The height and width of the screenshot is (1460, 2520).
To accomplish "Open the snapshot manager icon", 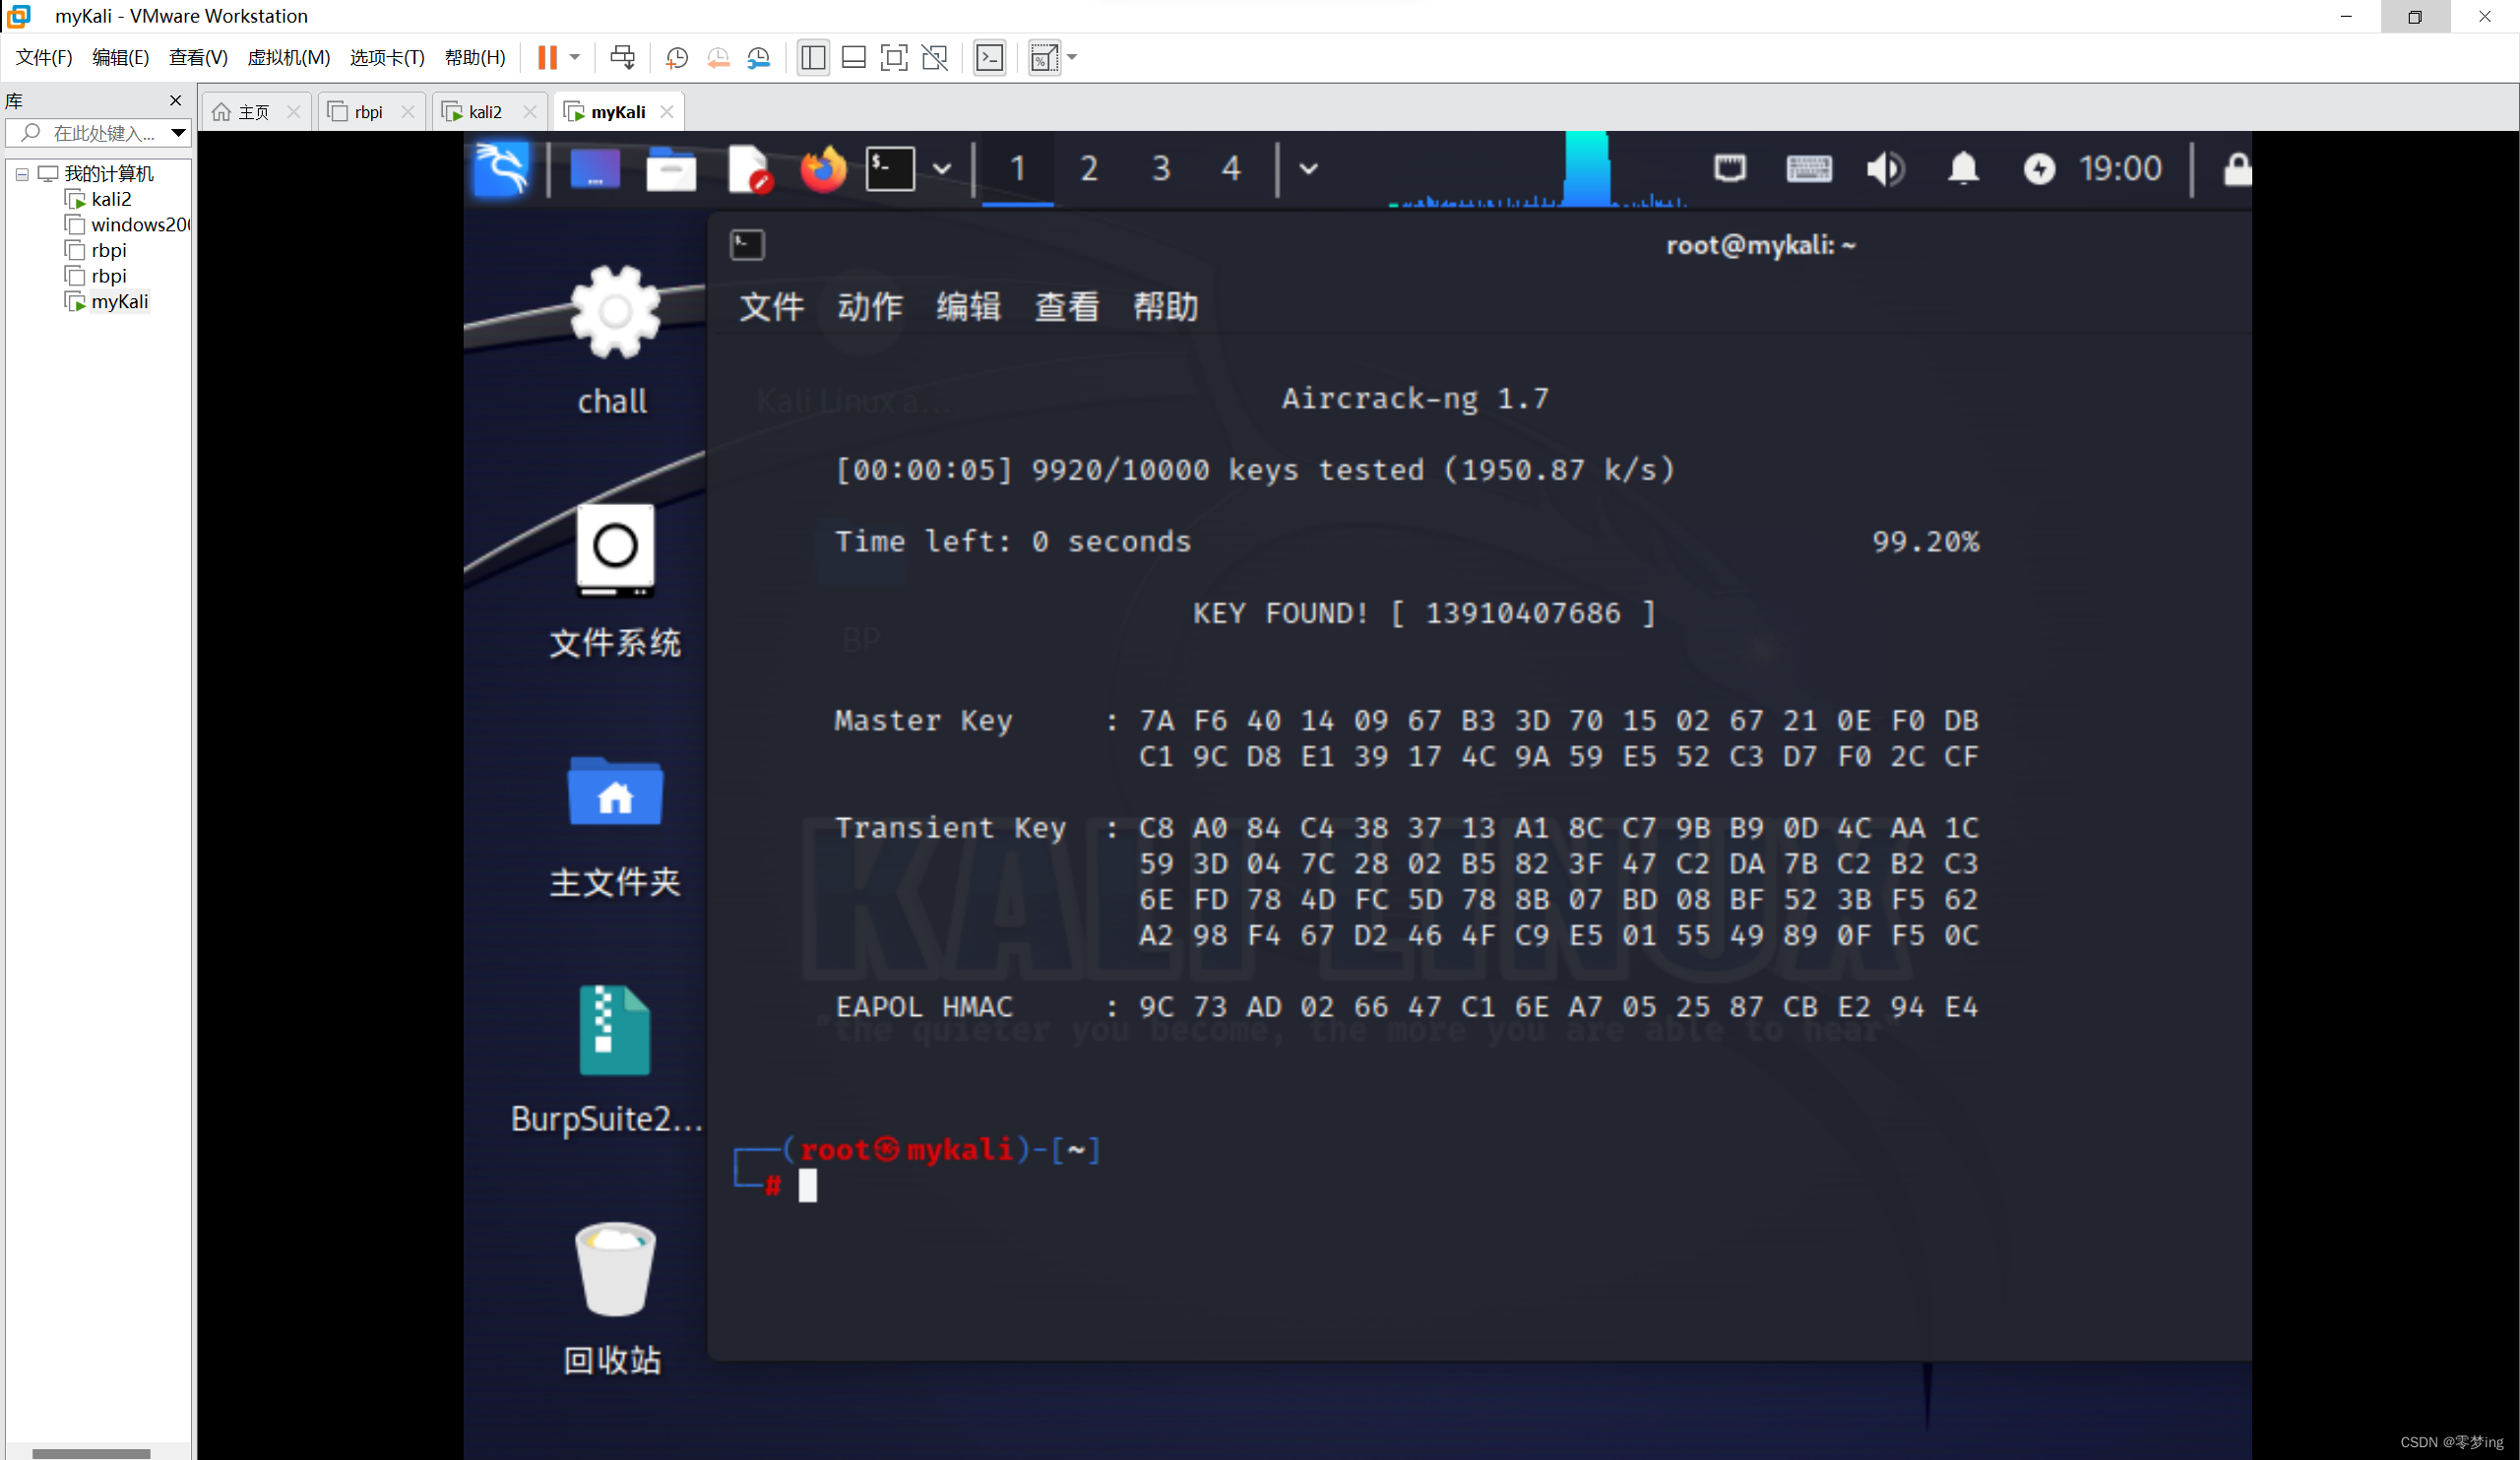I will click(x=759, y=57).
